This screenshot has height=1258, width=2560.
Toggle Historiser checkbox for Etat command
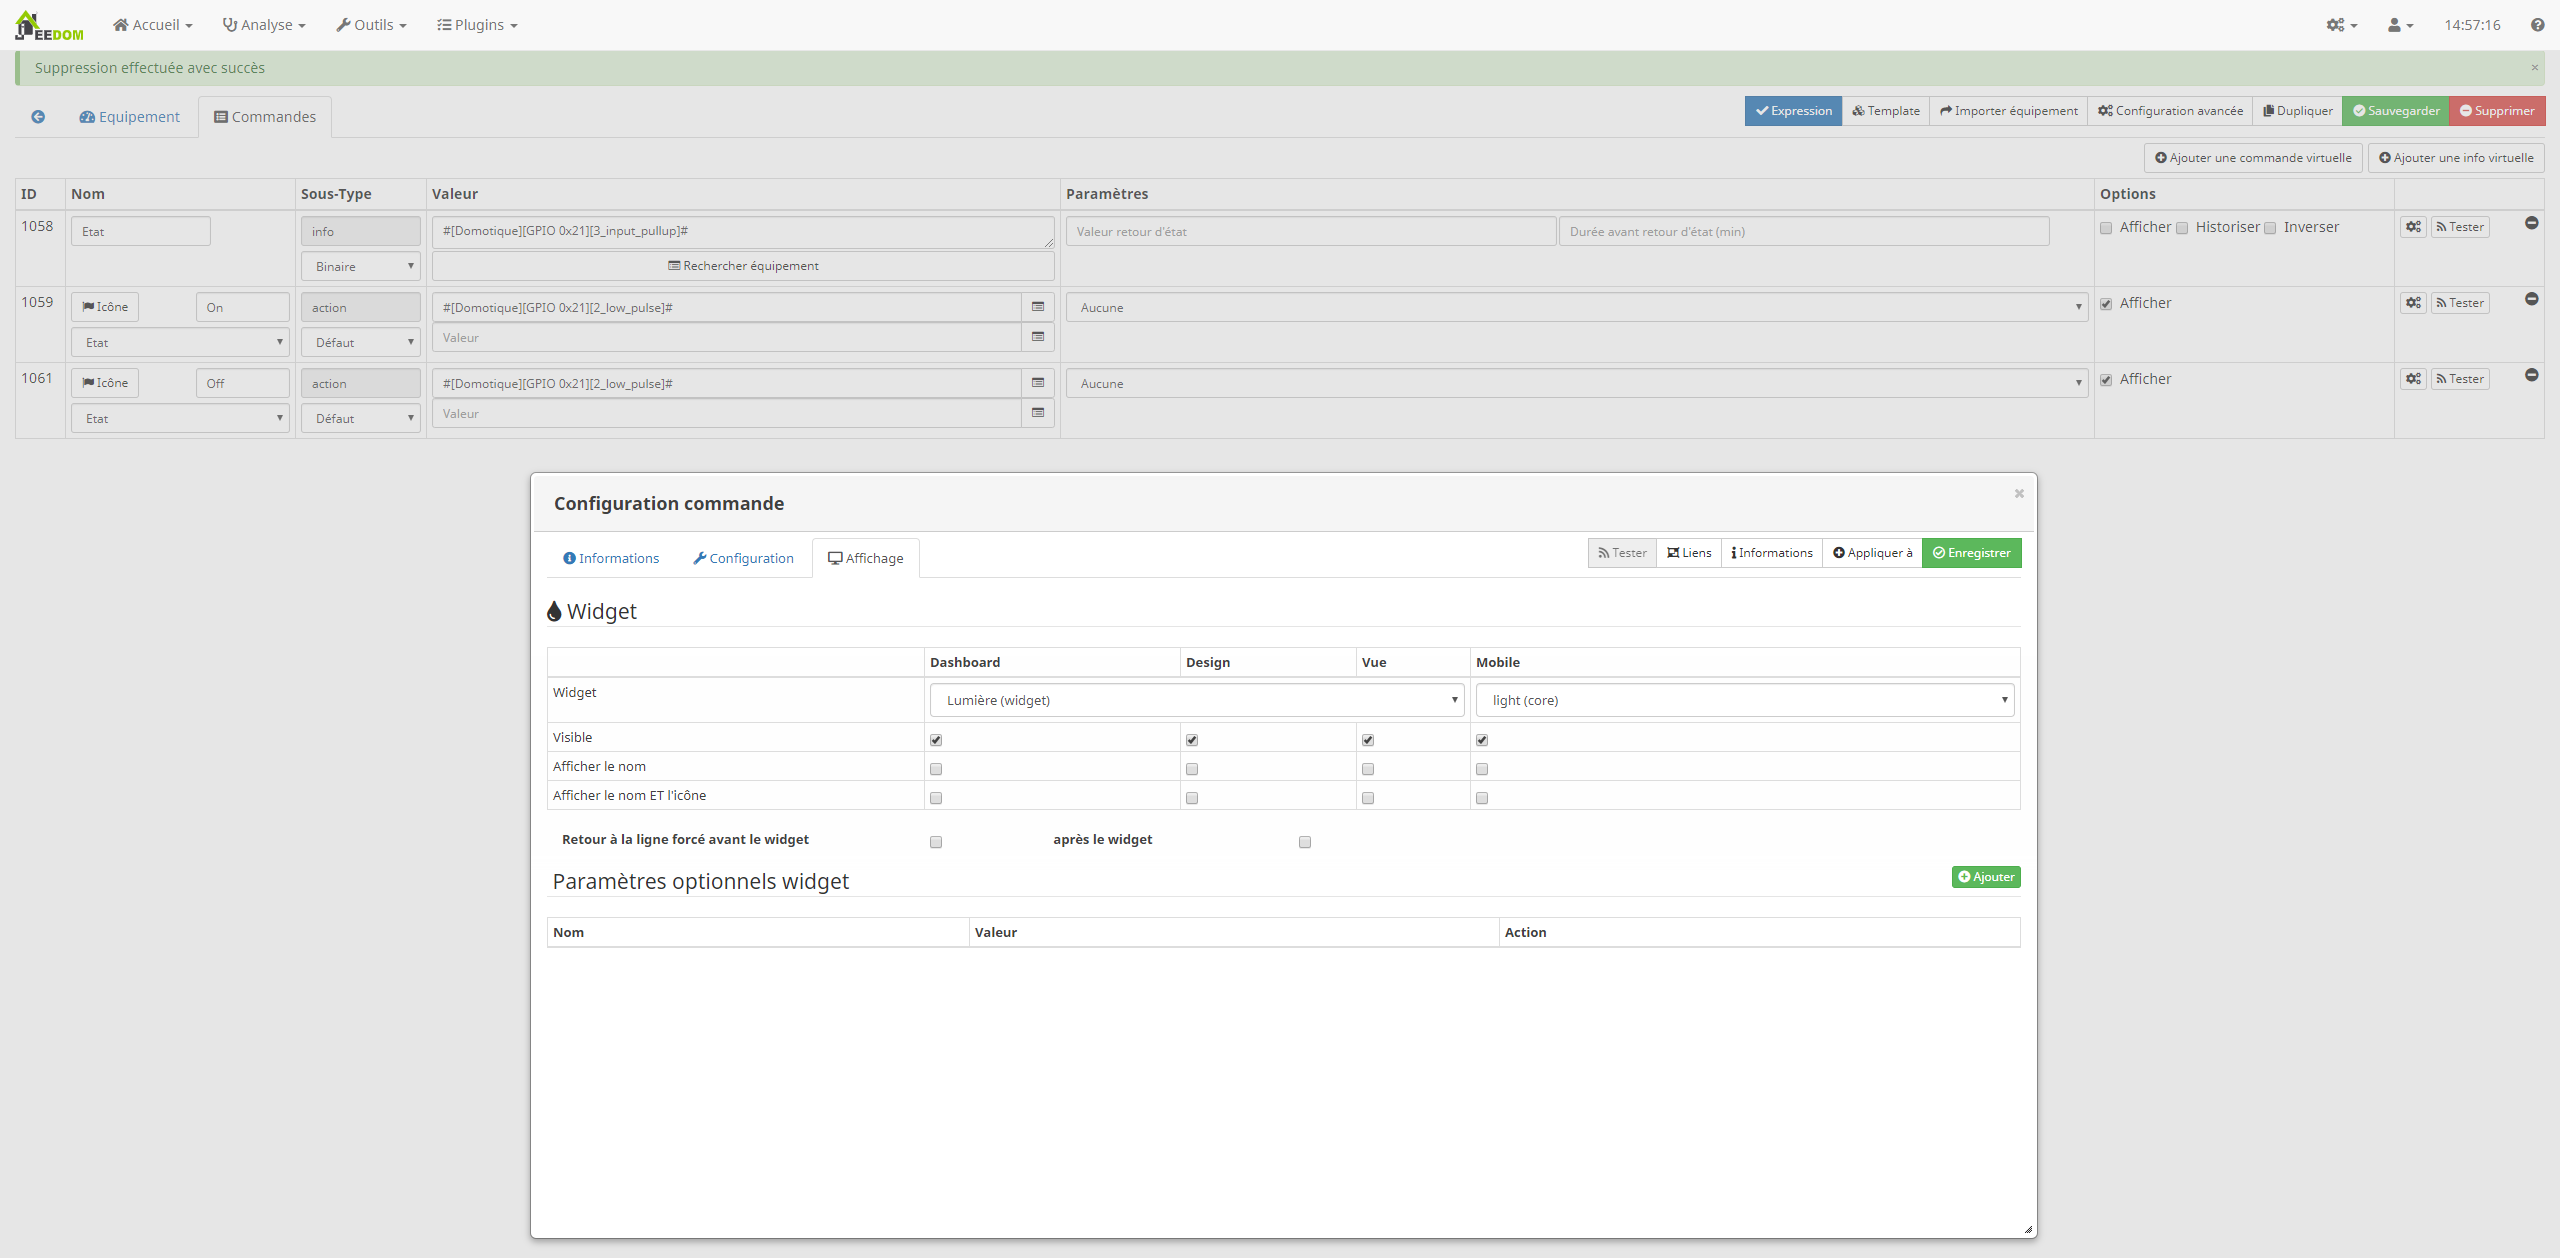tap(2182, 228)
